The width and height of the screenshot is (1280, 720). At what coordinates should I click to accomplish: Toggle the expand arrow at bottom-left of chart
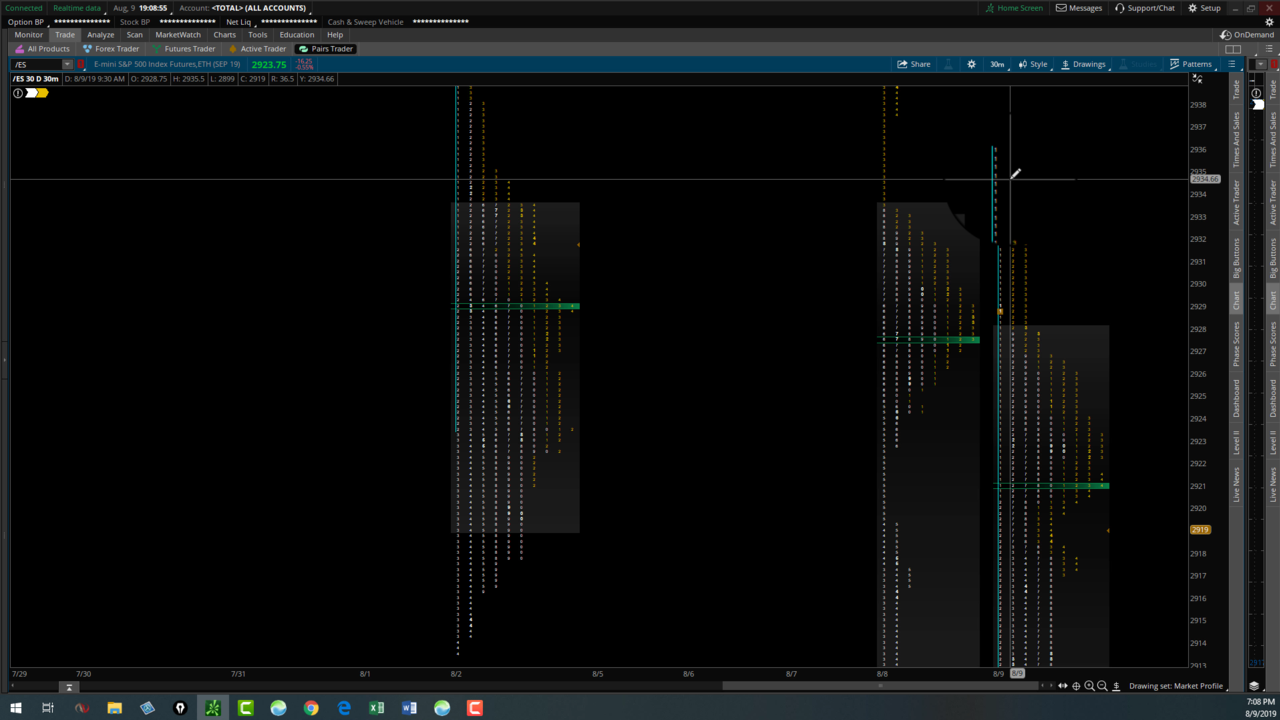[x=69, y=687]
